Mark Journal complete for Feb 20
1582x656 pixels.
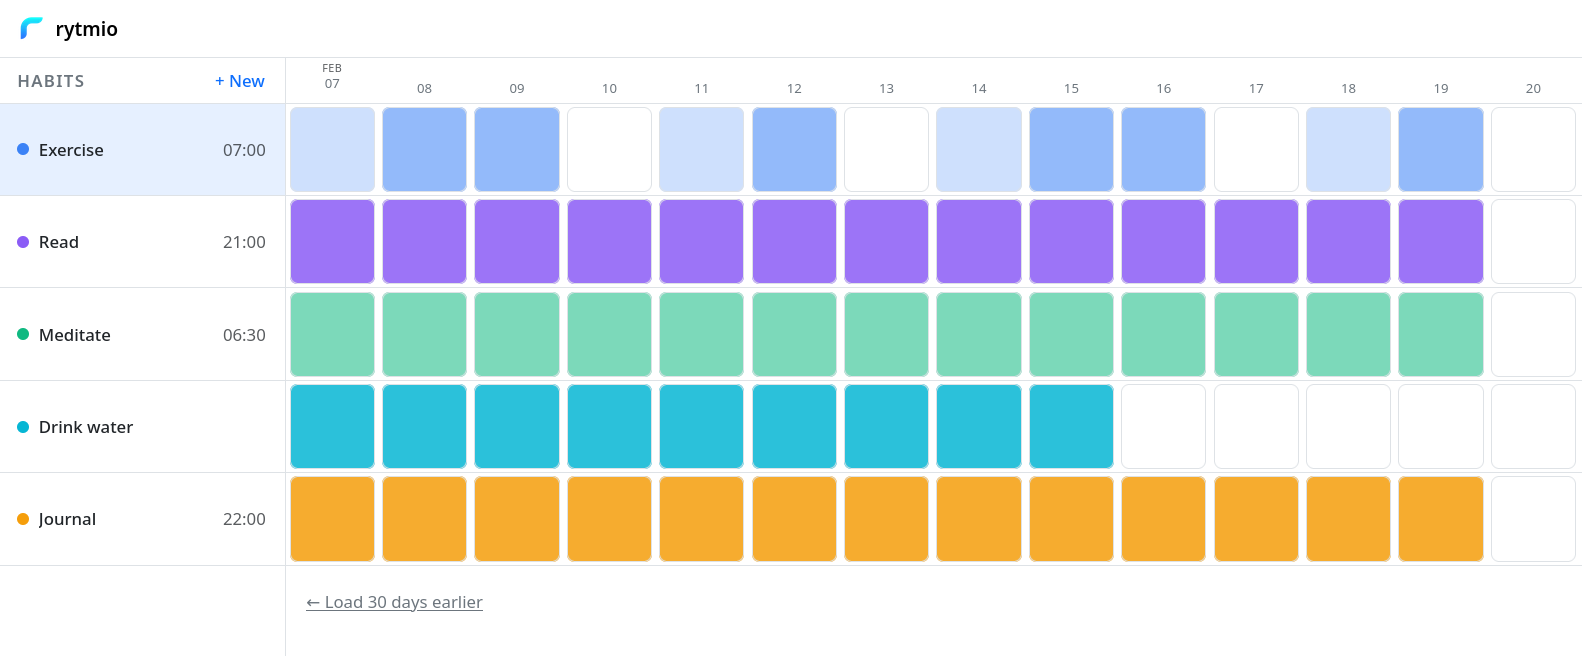coord(1533,518)
